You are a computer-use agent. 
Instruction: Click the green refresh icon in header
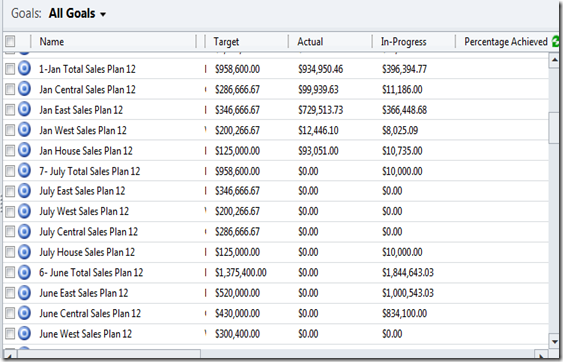pos(556,42)
